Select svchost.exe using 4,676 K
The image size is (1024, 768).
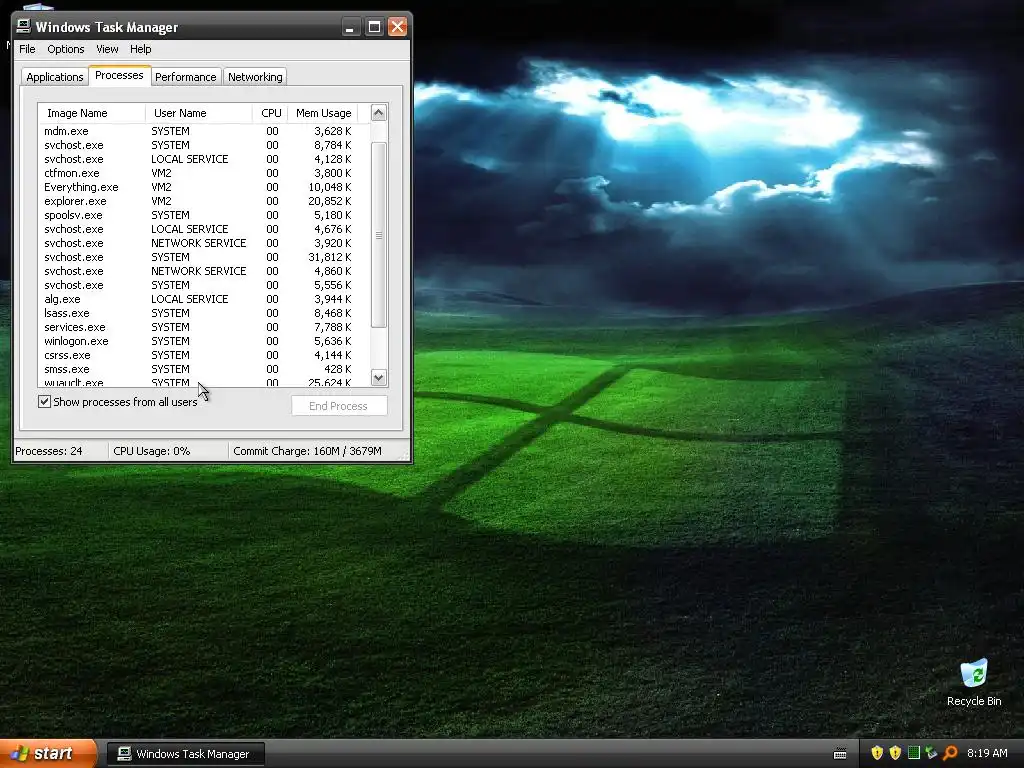point(204,229)
